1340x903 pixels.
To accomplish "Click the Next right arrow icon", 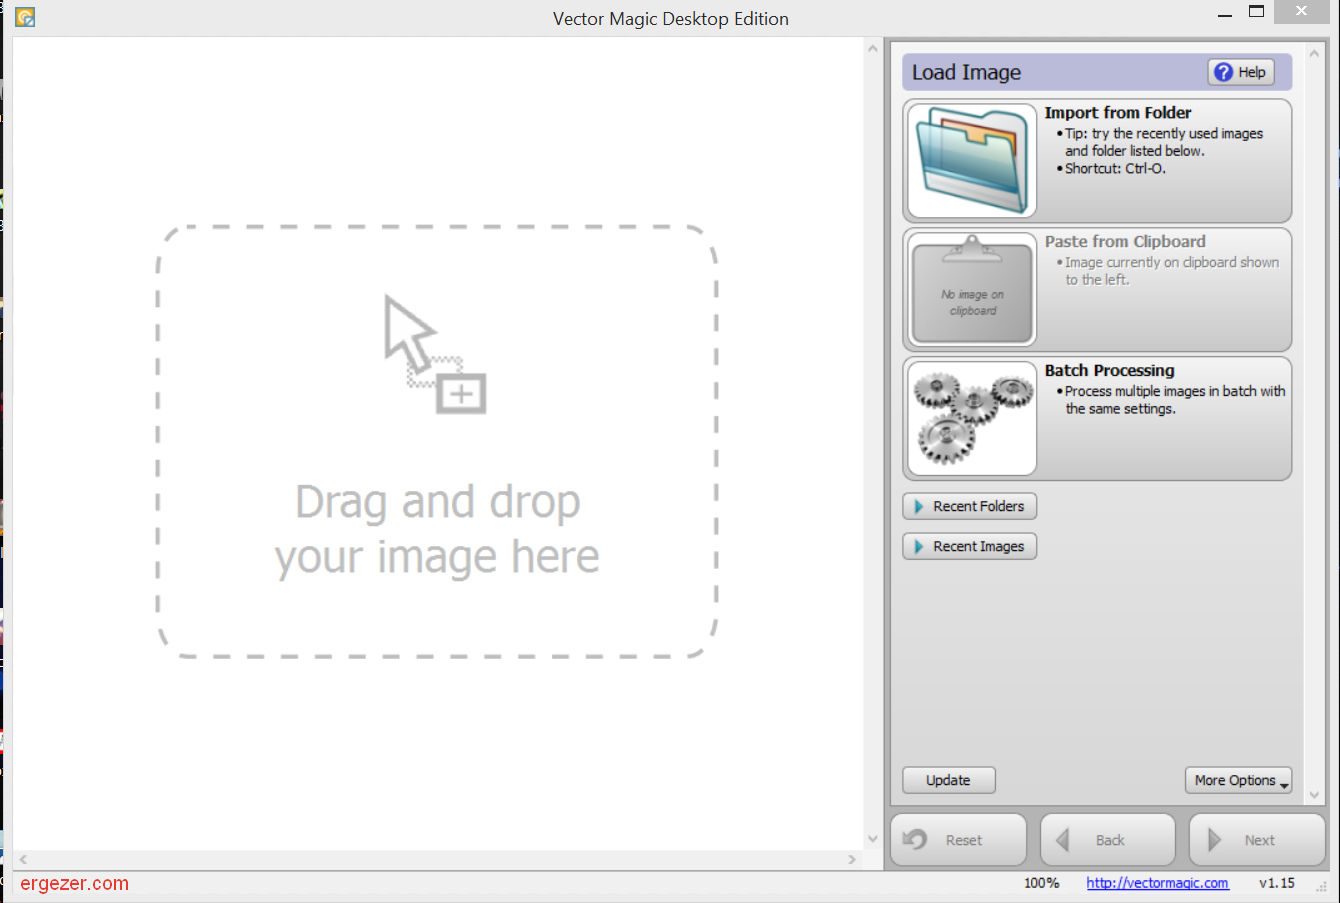I will [x=1215, y=840].
